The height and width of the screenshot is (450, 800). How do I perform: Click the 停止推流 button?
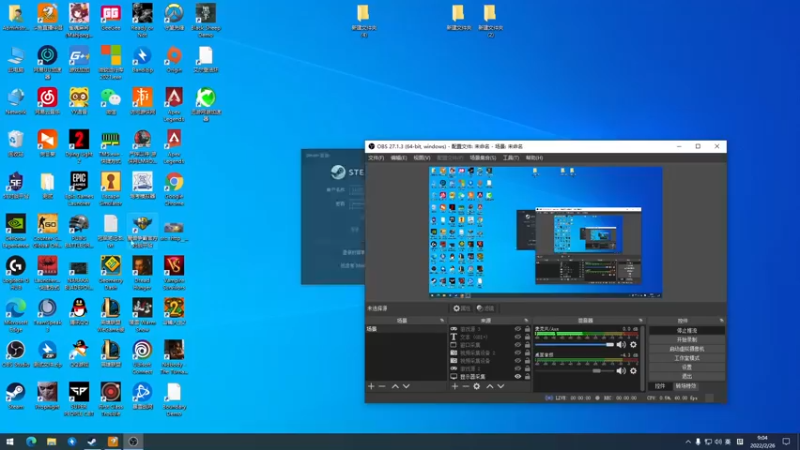click(687, 331)
